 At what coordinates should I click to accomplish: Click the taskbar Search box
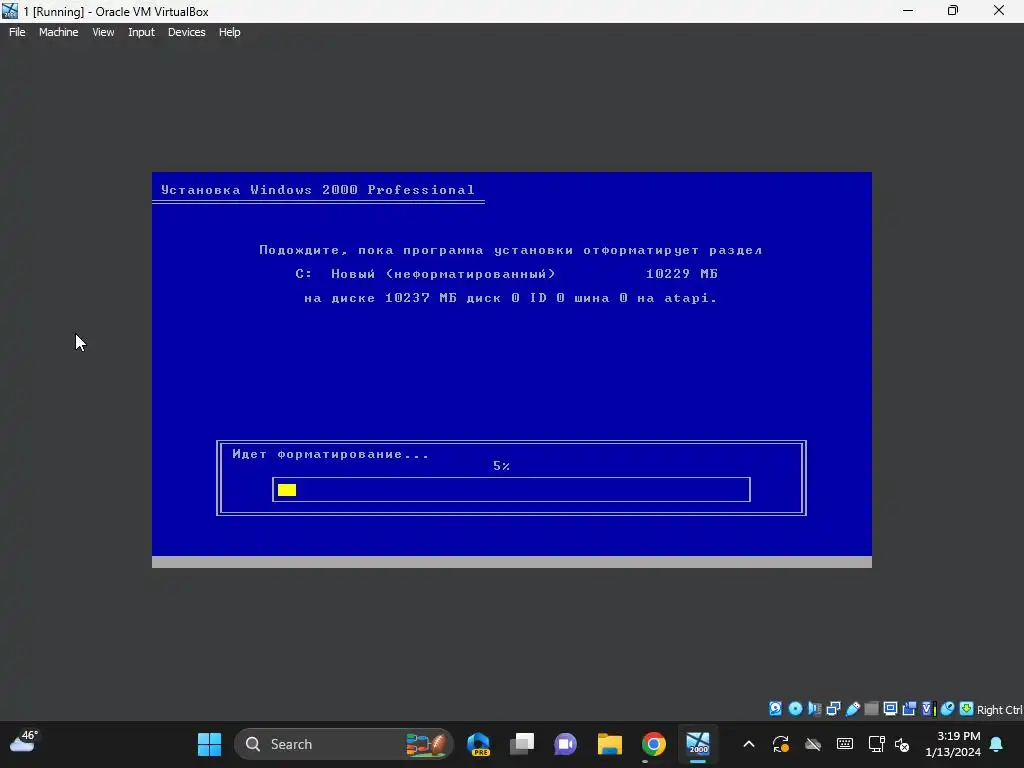(344, 744)
